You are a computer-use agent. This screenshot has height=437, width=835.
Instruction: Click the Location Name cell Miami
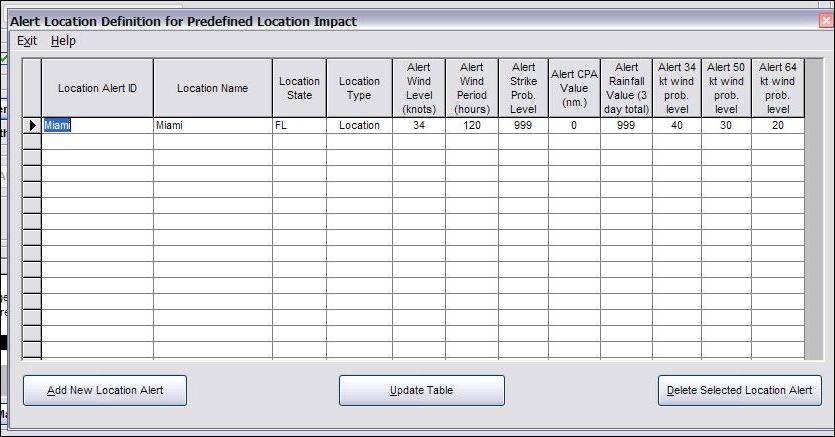tap(212, 126)
